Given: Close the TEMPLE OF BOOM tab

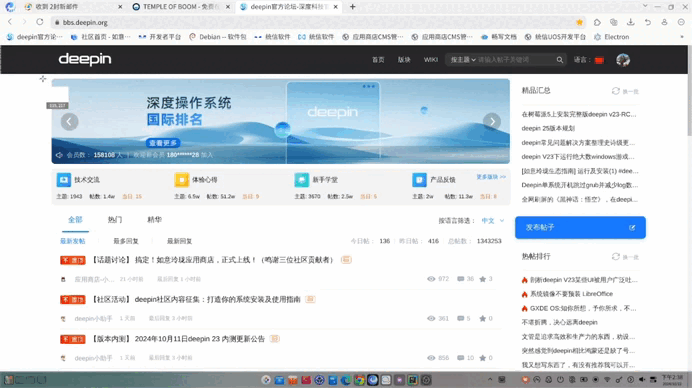Looking at the screenshot, I should coord(228,7).
